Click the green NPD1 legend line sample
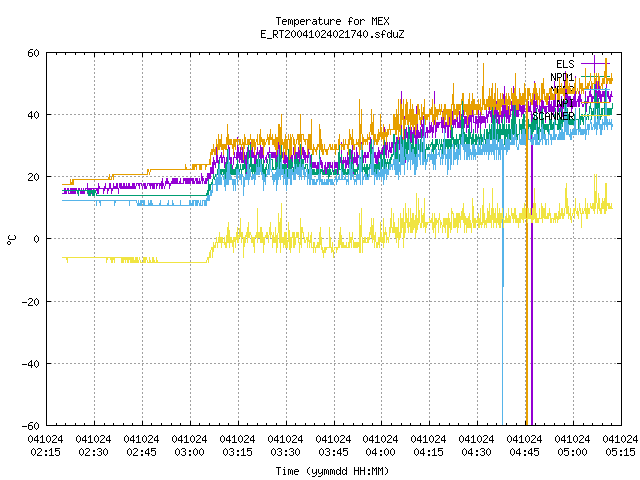Screen dimensions: 640x480 595,77
